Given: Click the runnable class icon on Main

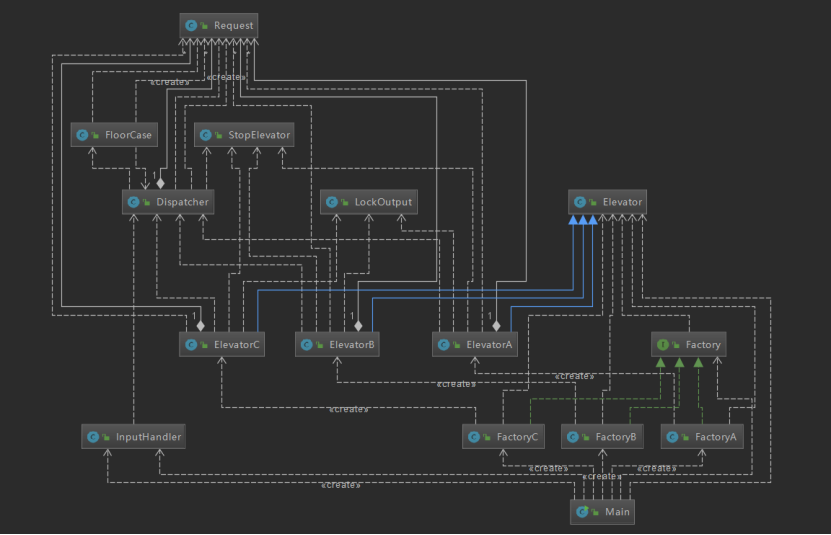Looking at the screenshot, I should pos(582,512).
